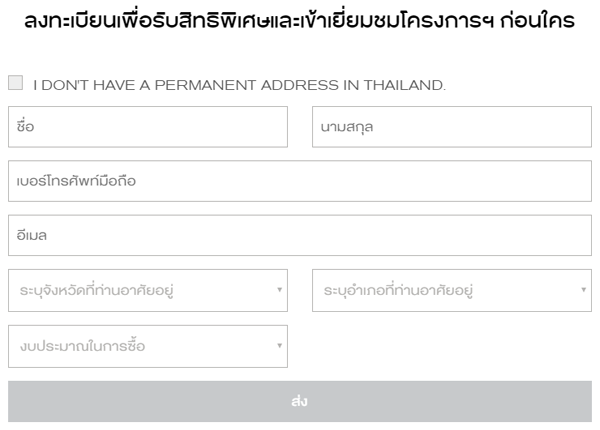
Task: Focus the ชื่อ first name field
Action: 148,127
